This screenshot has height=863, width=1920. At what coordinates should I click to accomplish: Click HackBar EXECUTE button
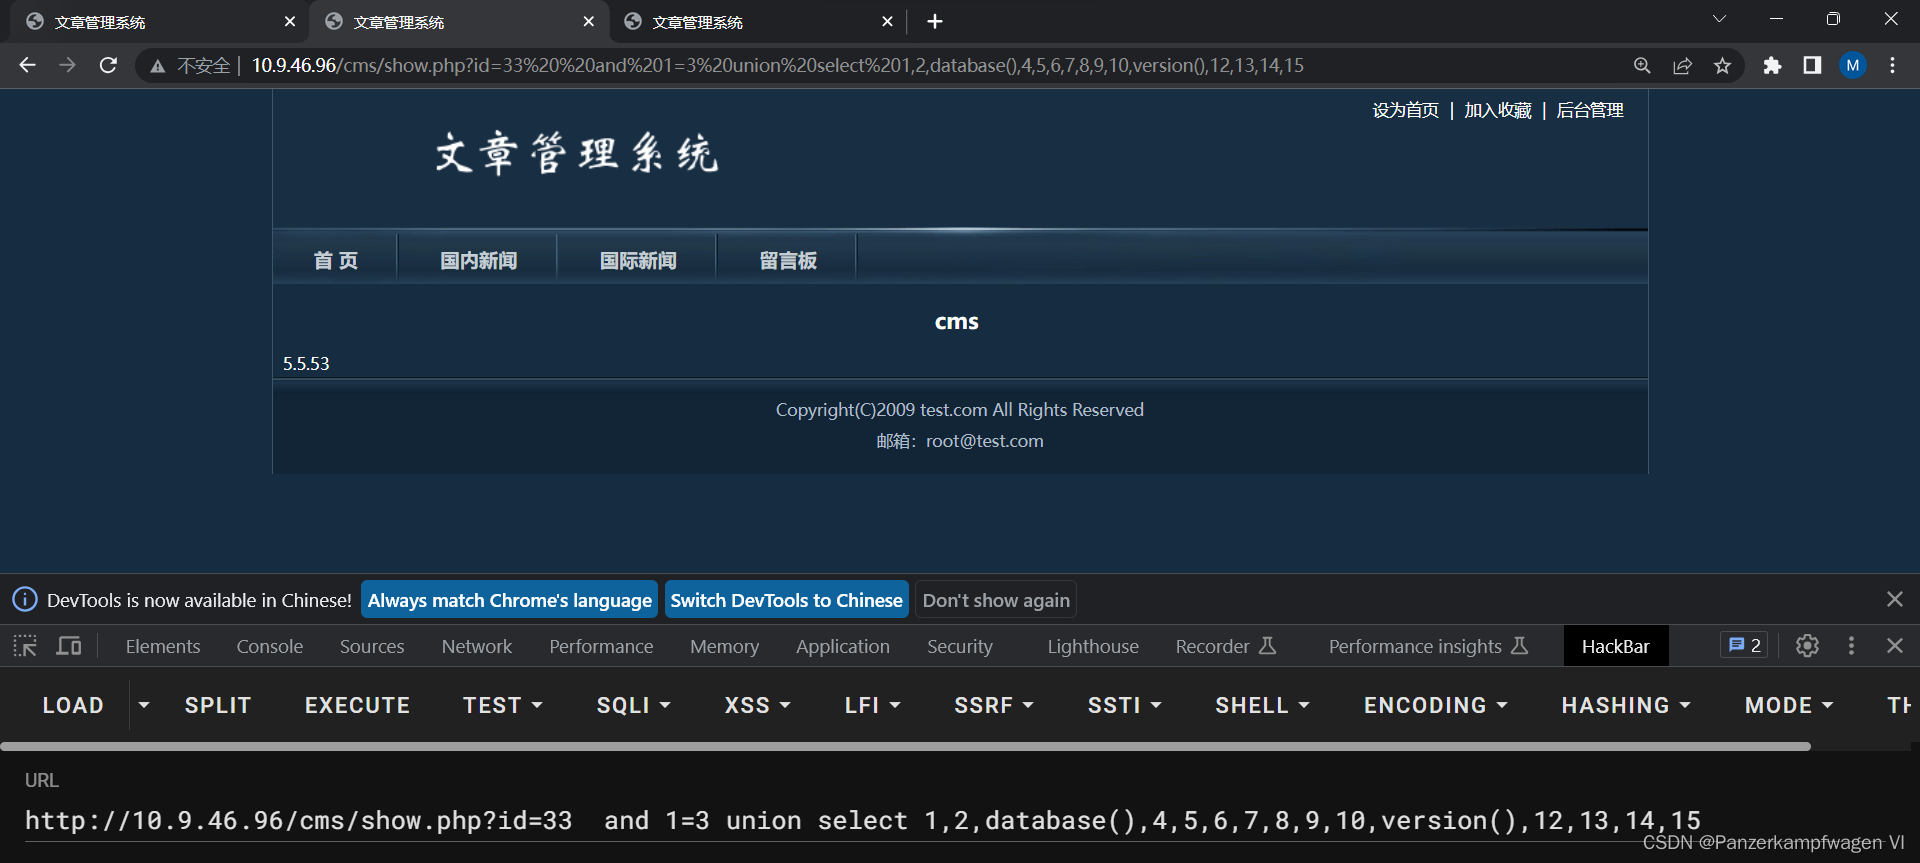pos(357,705)
